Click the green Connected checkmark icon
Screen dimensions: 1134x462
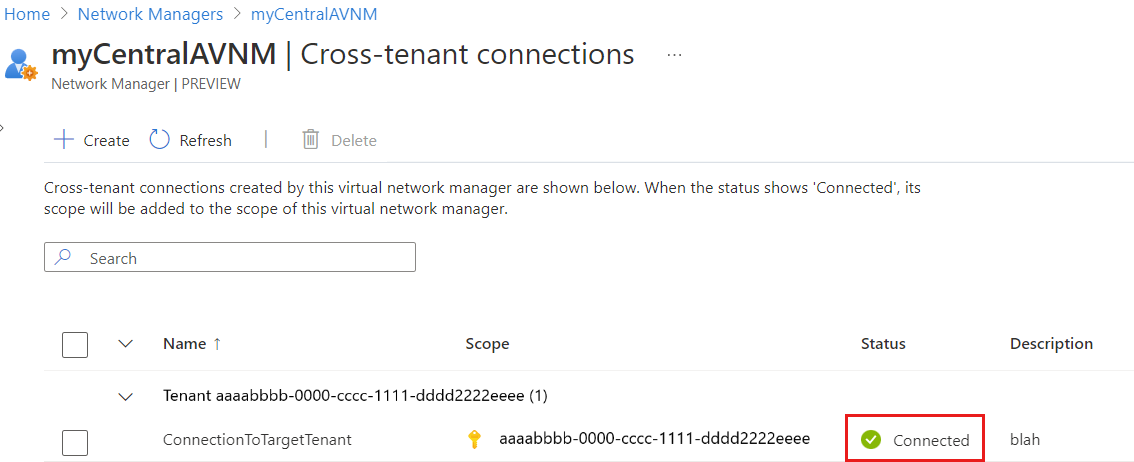(871, 439)
